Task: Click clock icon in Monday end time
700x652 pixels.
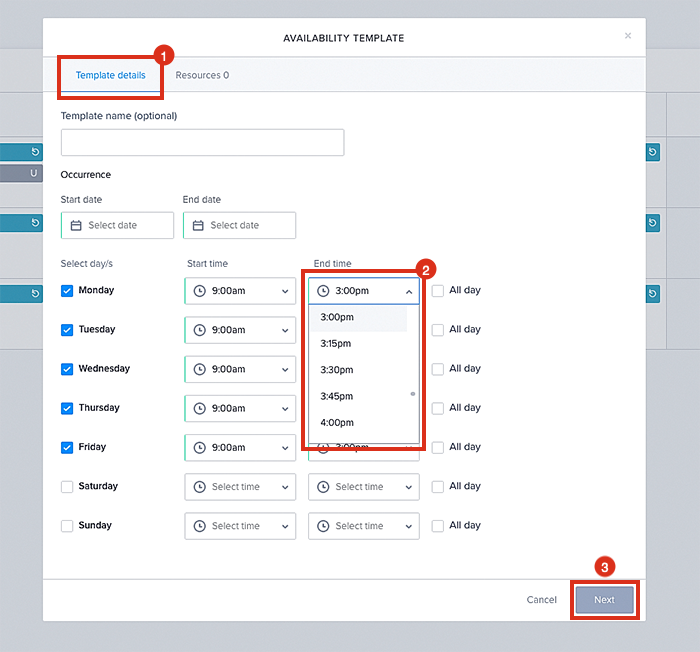Action: [x=323, y=291]
